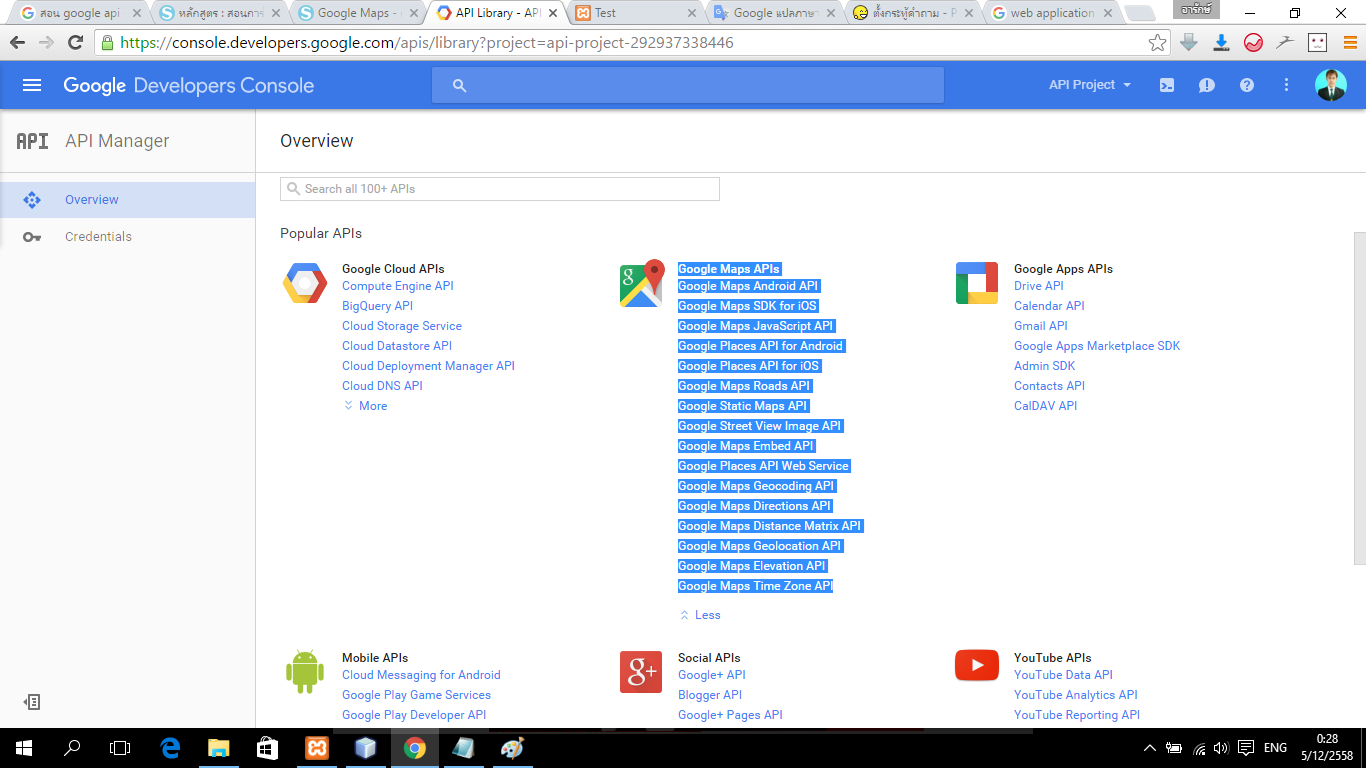Click the page vertical scrollbar
Image resolution: width=1366 pixels, height=768 pixels.
[1359, 400]
